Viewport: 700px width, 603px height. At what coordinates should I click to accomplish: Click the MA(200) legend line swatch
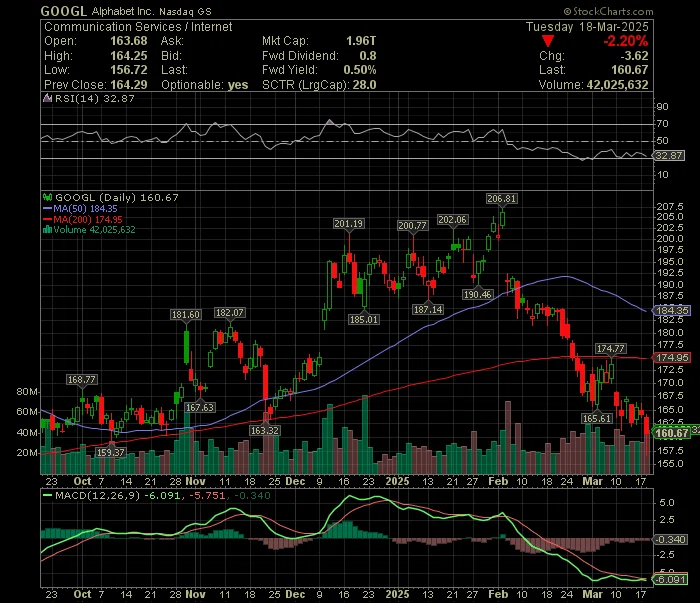click(47, 219)
